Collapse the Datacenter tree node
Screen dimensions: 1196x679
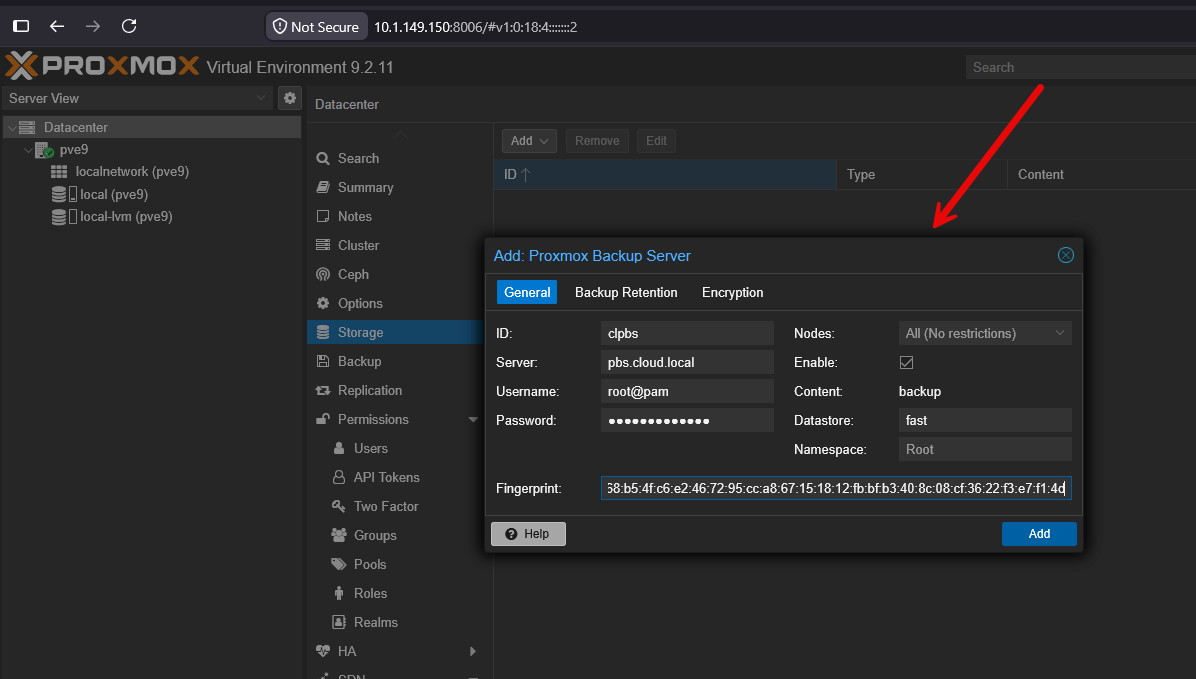(11, 127)
